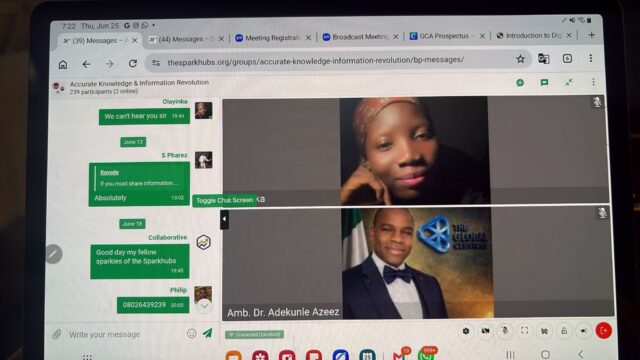Close the (44) Messages tab
Image resolution: width=640 pixels, height=360 pixels.
[221, 39]
